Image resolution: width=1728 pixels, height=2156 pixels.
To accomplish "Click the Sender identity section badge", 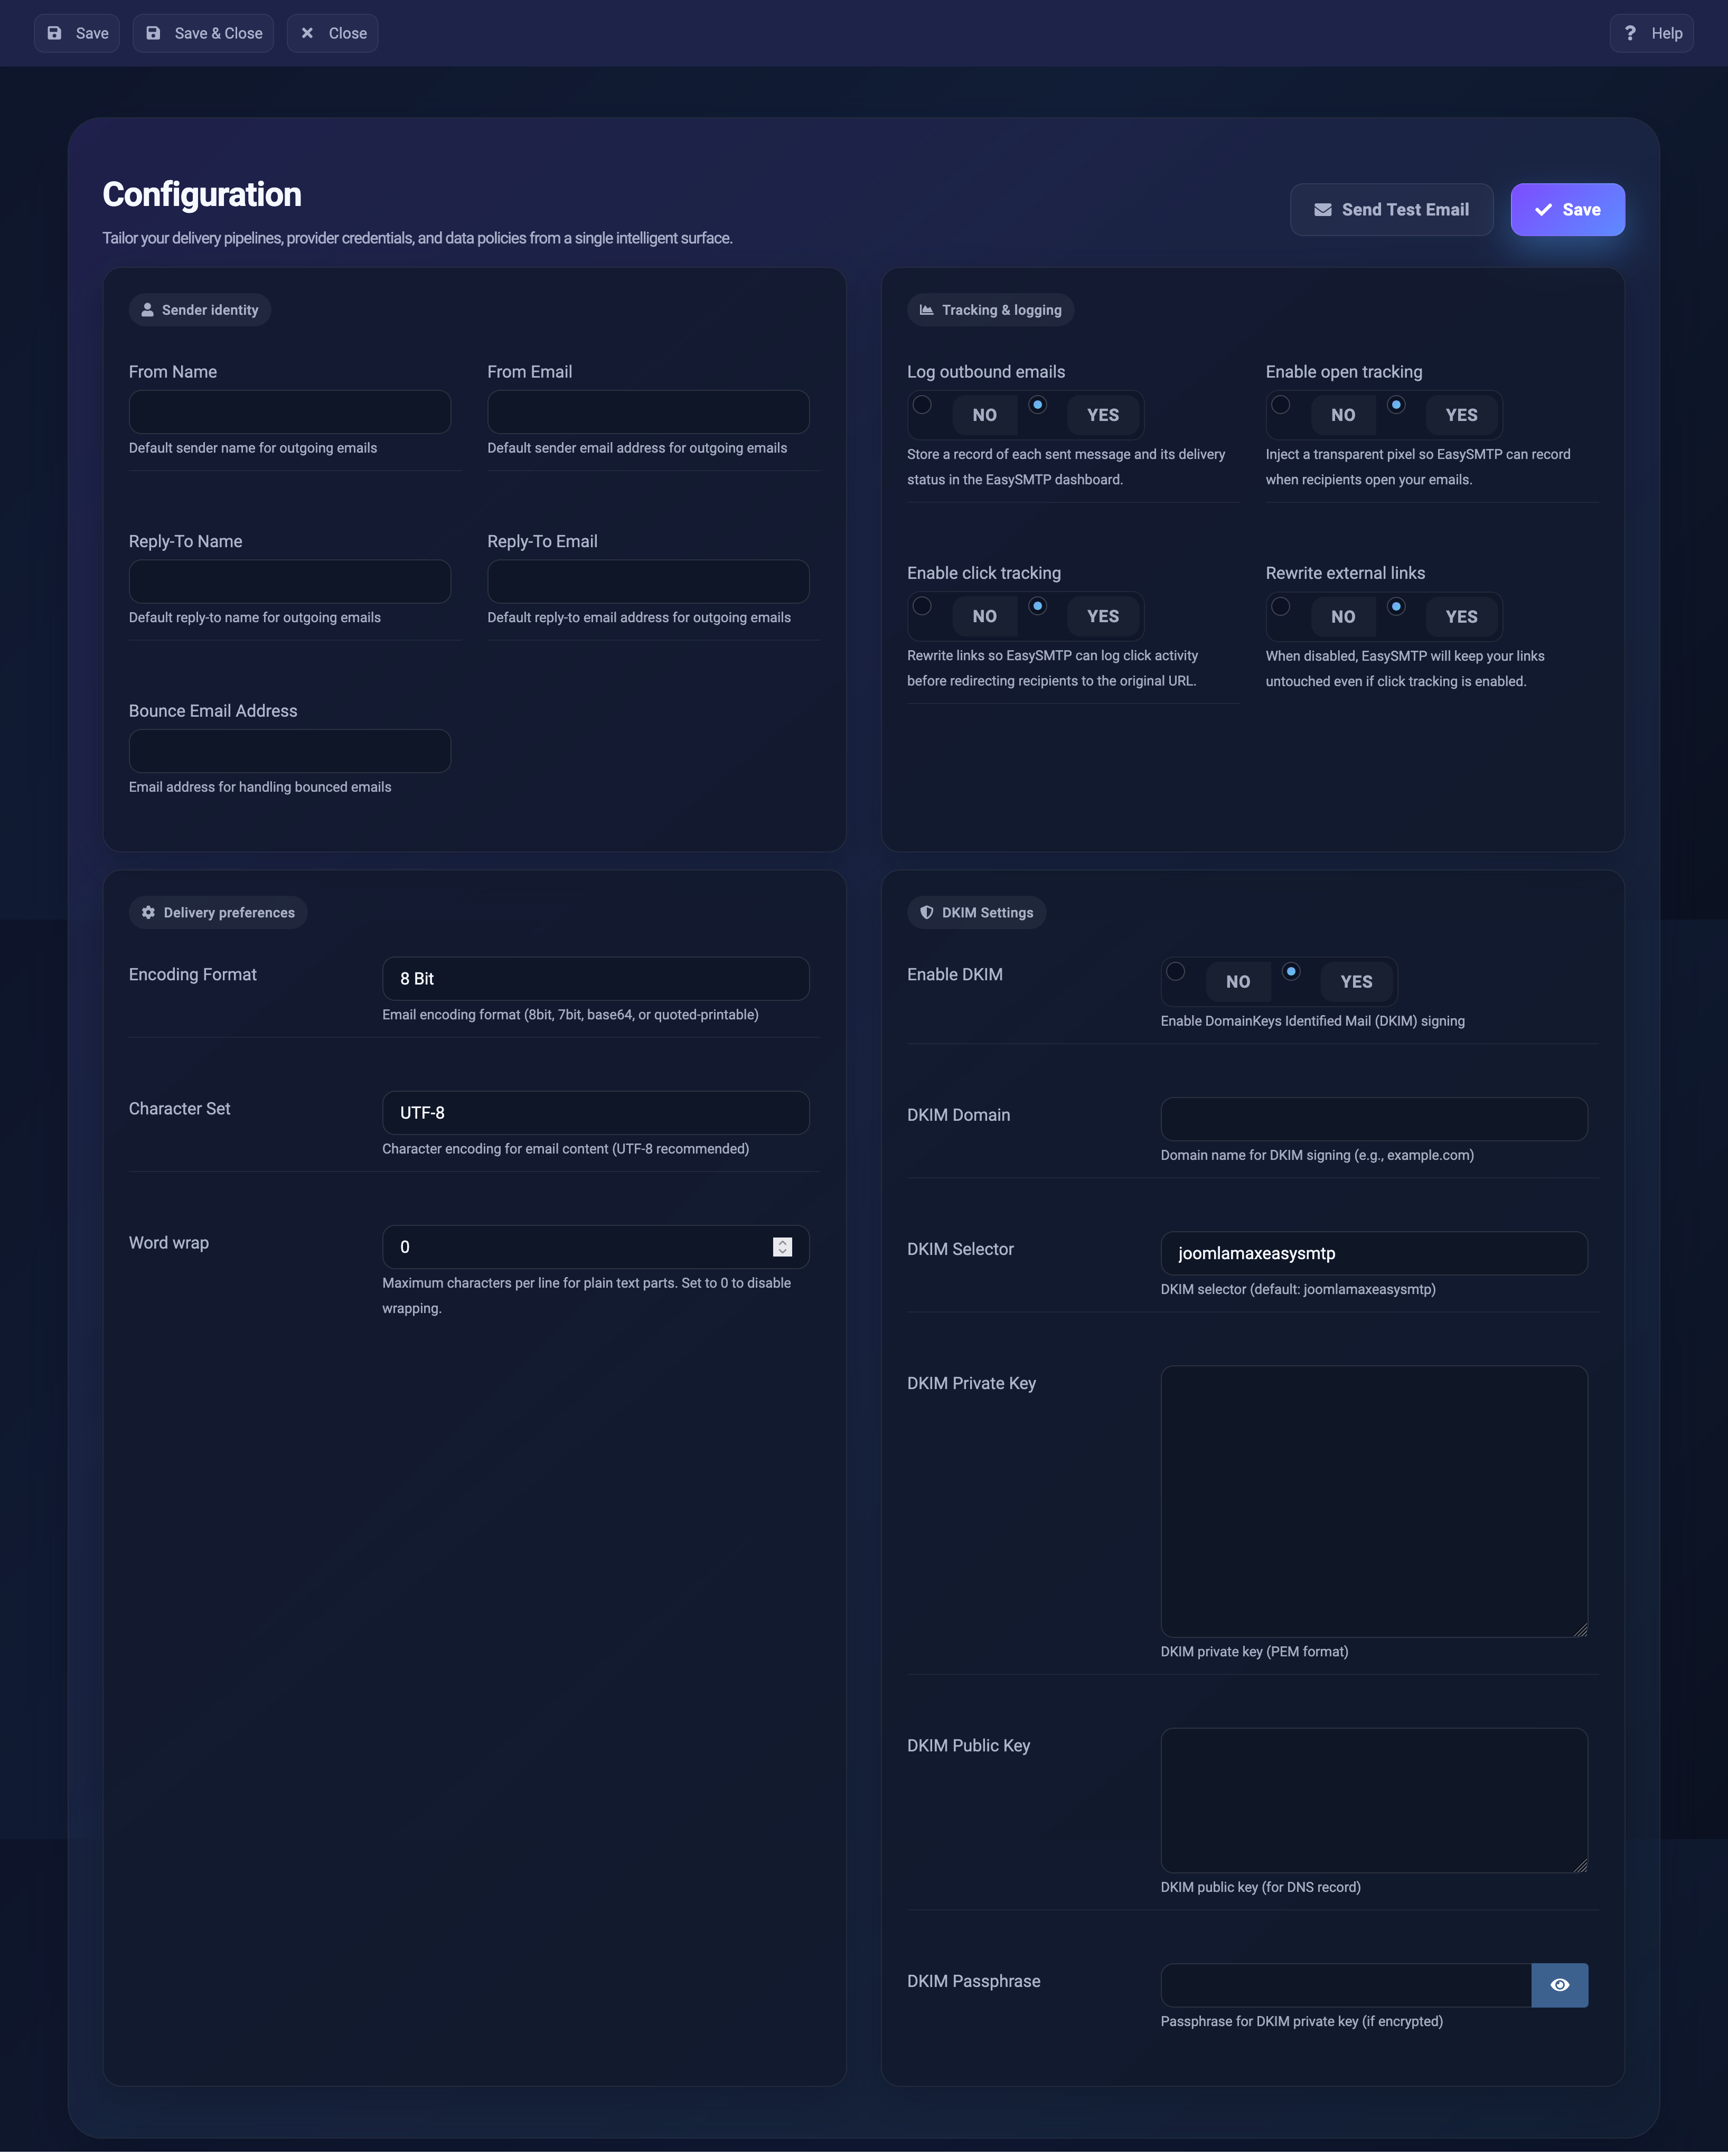I will 200,310.
